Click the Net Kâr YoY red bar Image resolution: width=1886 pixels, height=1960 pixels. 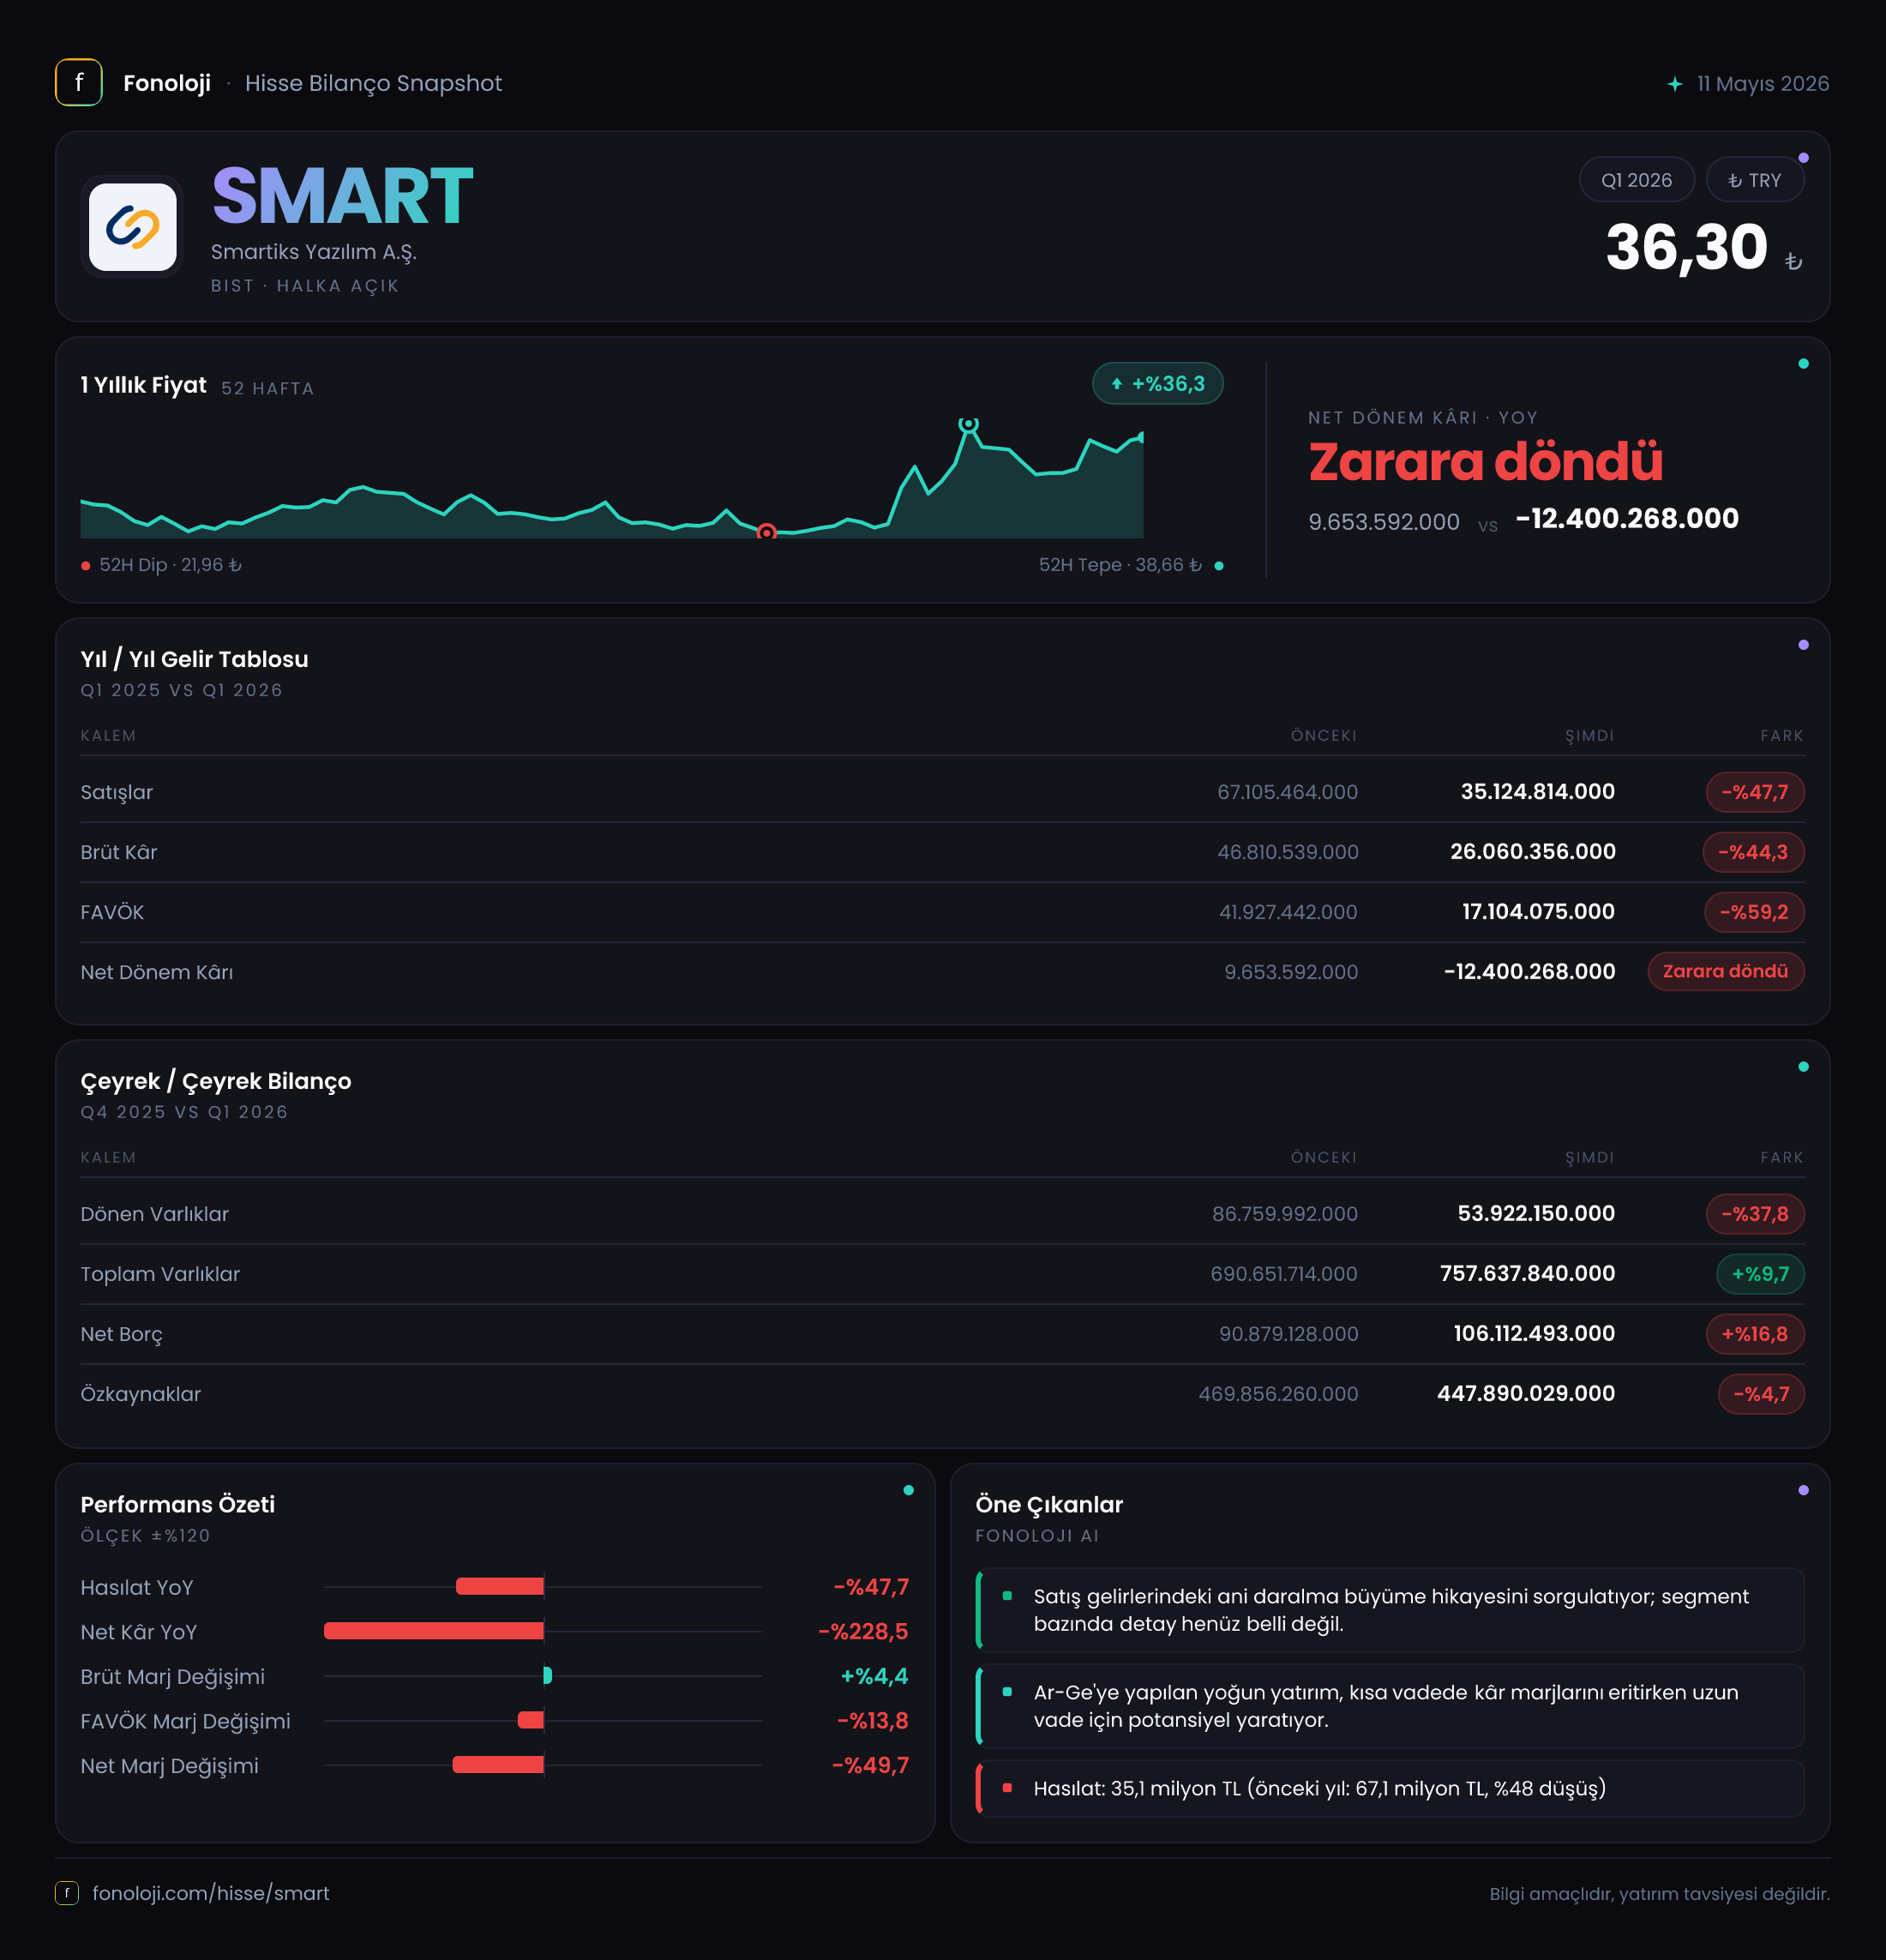click(x=434, y=1631)
